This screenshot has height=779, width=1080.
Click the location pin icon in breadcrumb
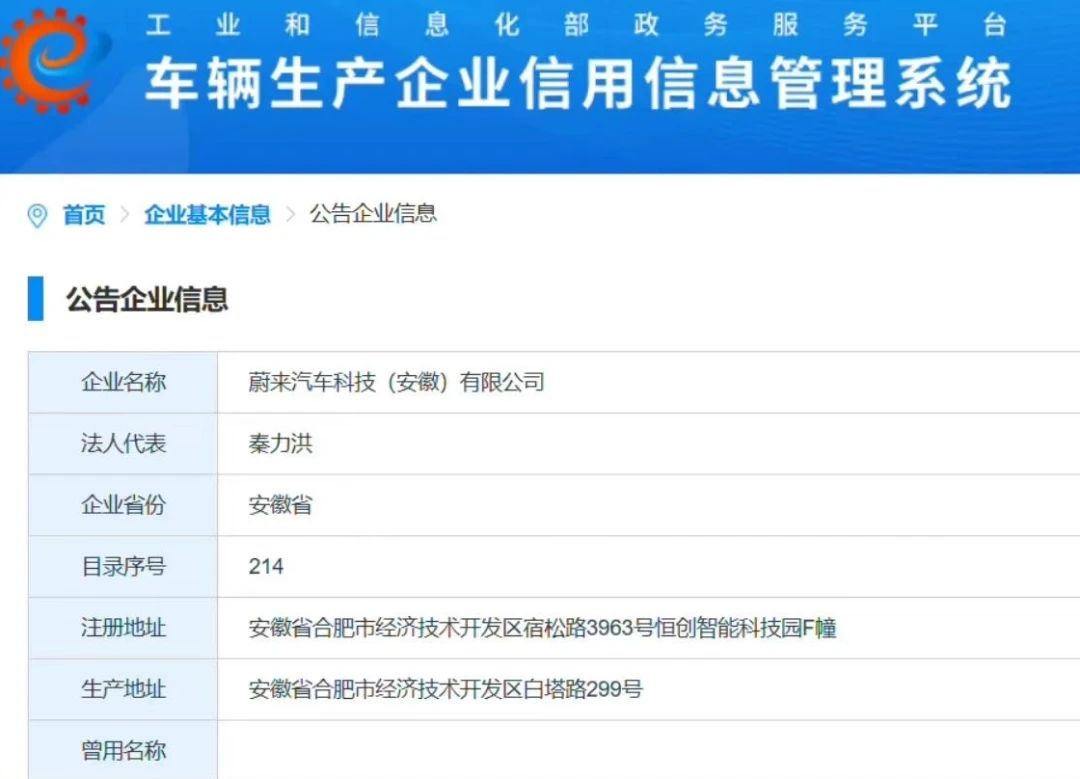(38, 215)
